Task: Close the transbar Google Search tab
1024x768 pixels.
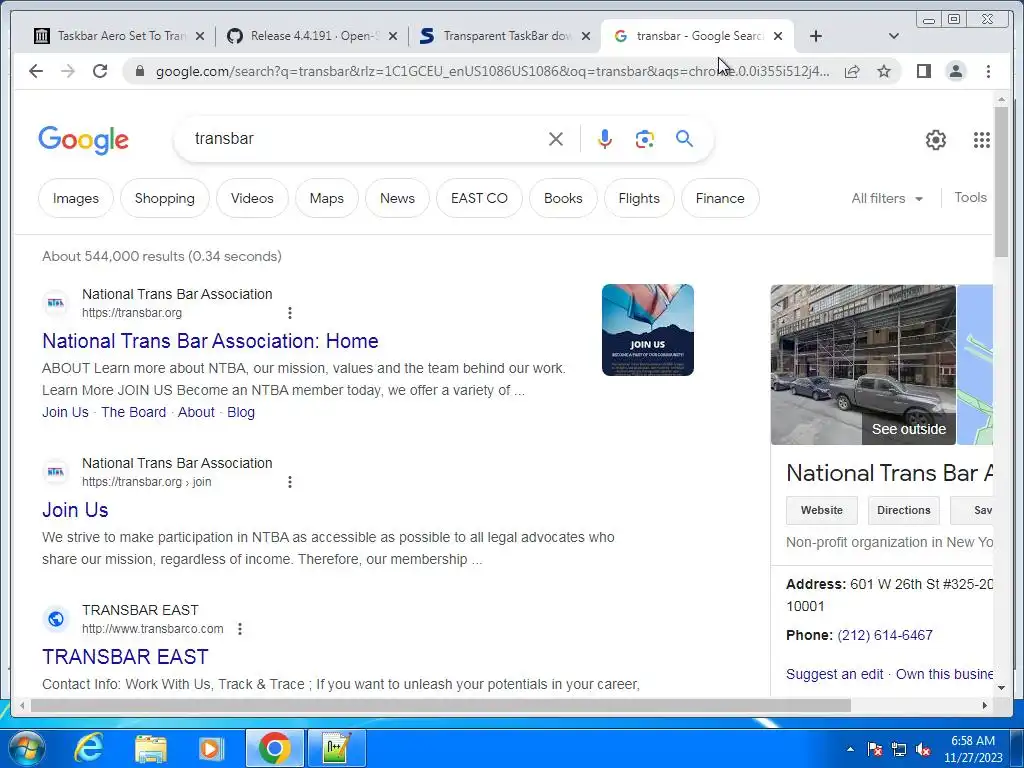Action: tap(777, 36)
